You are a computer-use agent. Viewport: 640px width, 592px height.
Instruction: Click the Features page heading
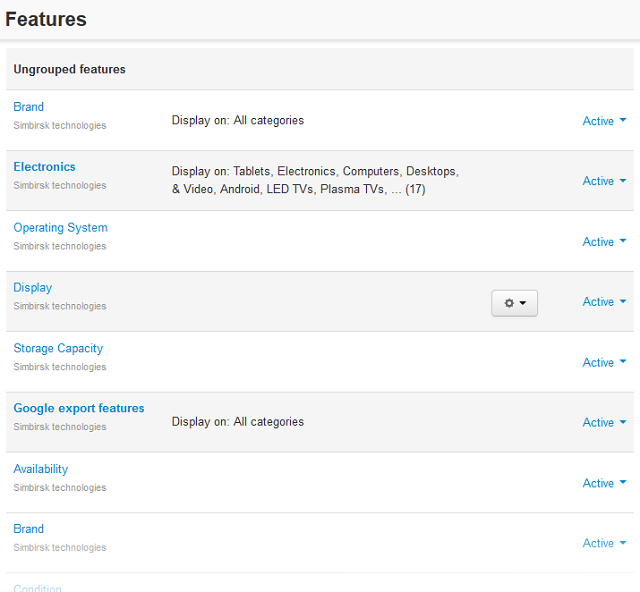click(x=46, y=19)
